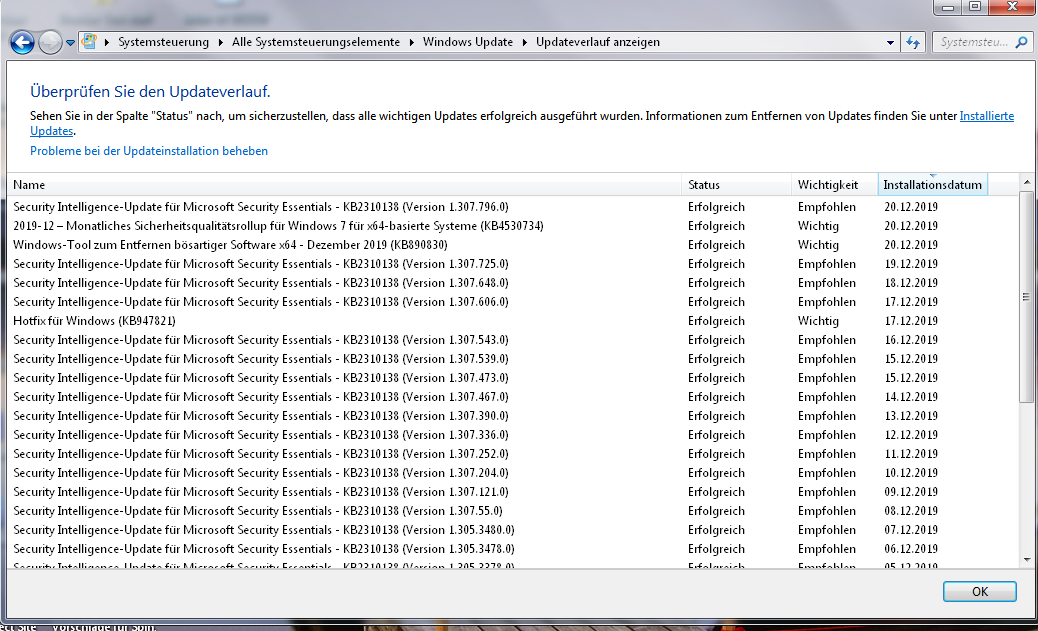Click date 12.12.2019 cell
Image resolution: width=1038 pixels, height=631 pixels.
click(x=911, y=435)
